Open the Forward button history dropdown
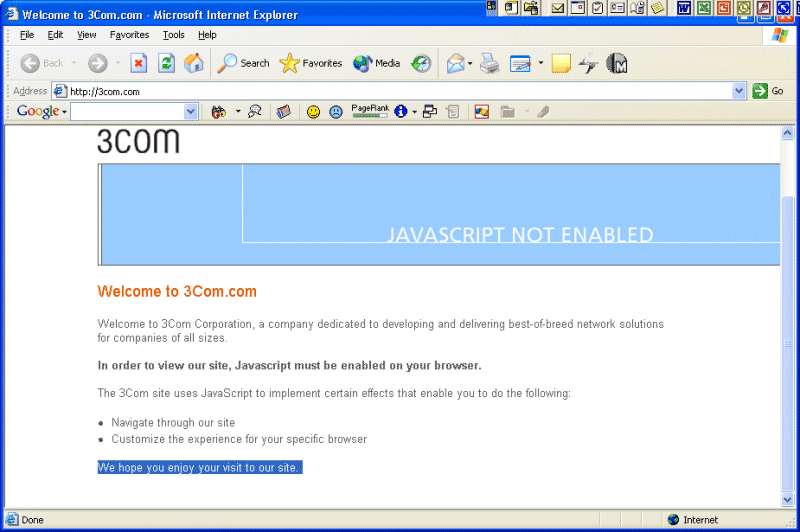800x532 pixels. click(118, 63)
